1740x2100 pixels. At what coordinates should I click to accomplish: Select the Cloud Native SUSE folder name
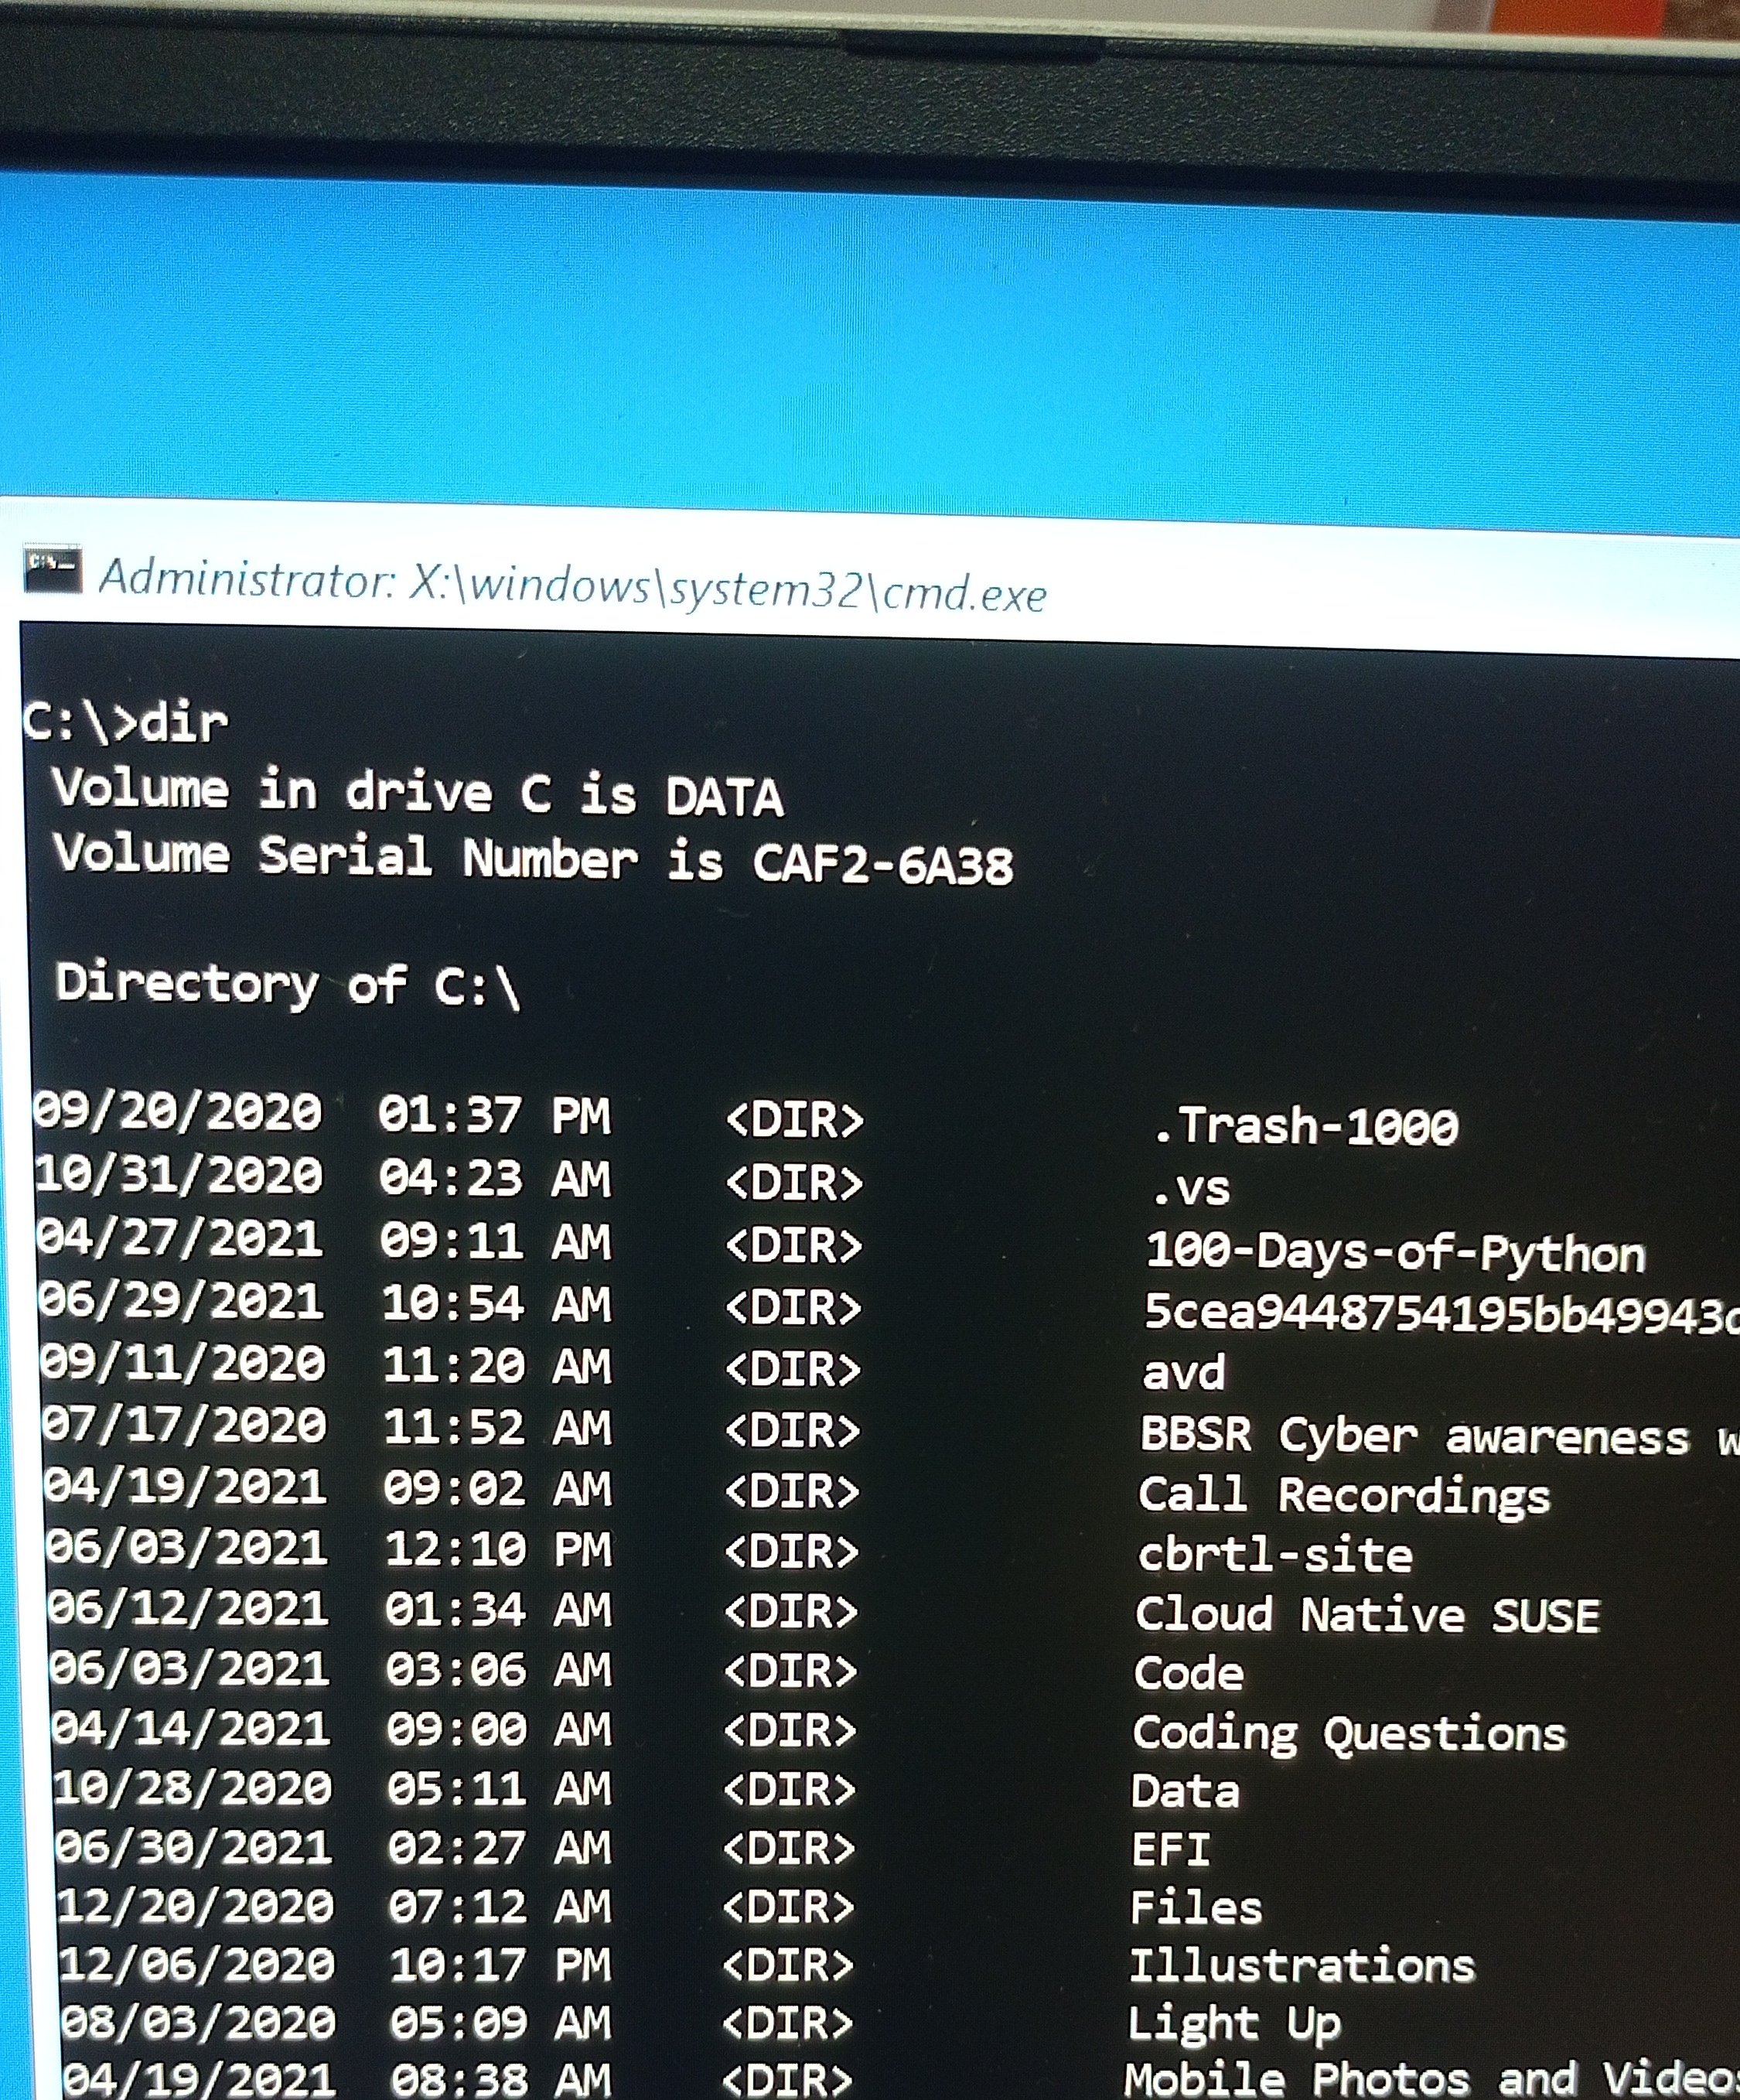tap(1367, 1615)
